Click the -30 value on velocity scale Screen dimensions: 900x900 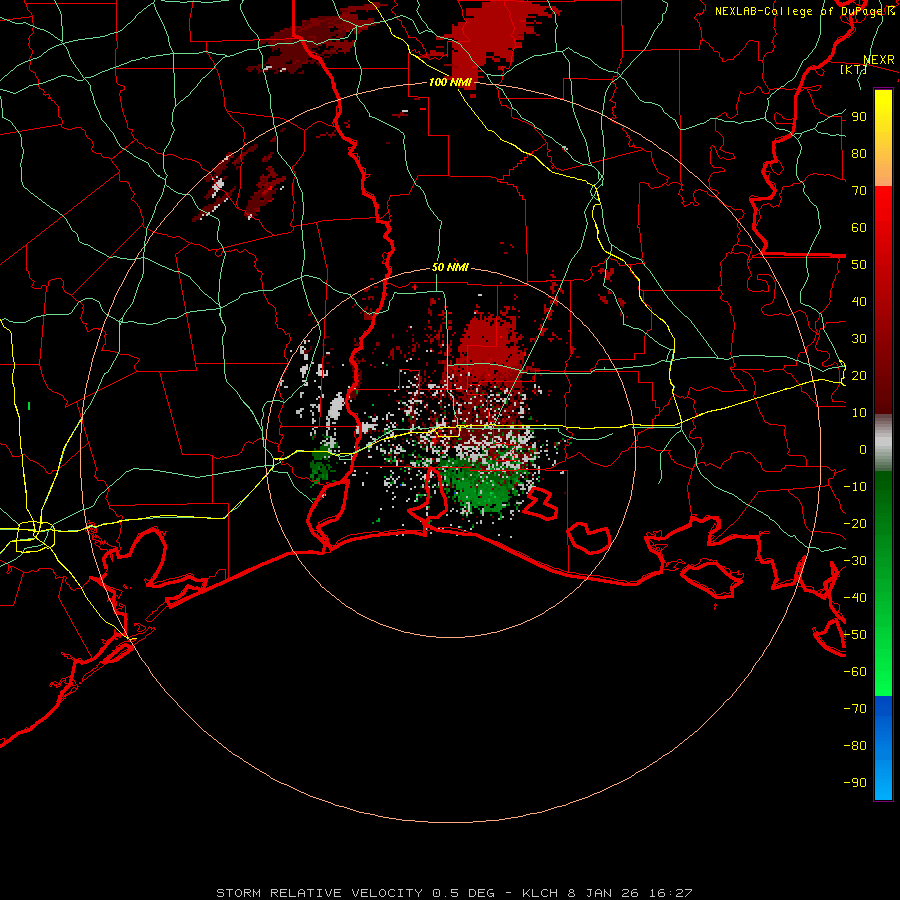pyautogui.click(x=855, y=561)
